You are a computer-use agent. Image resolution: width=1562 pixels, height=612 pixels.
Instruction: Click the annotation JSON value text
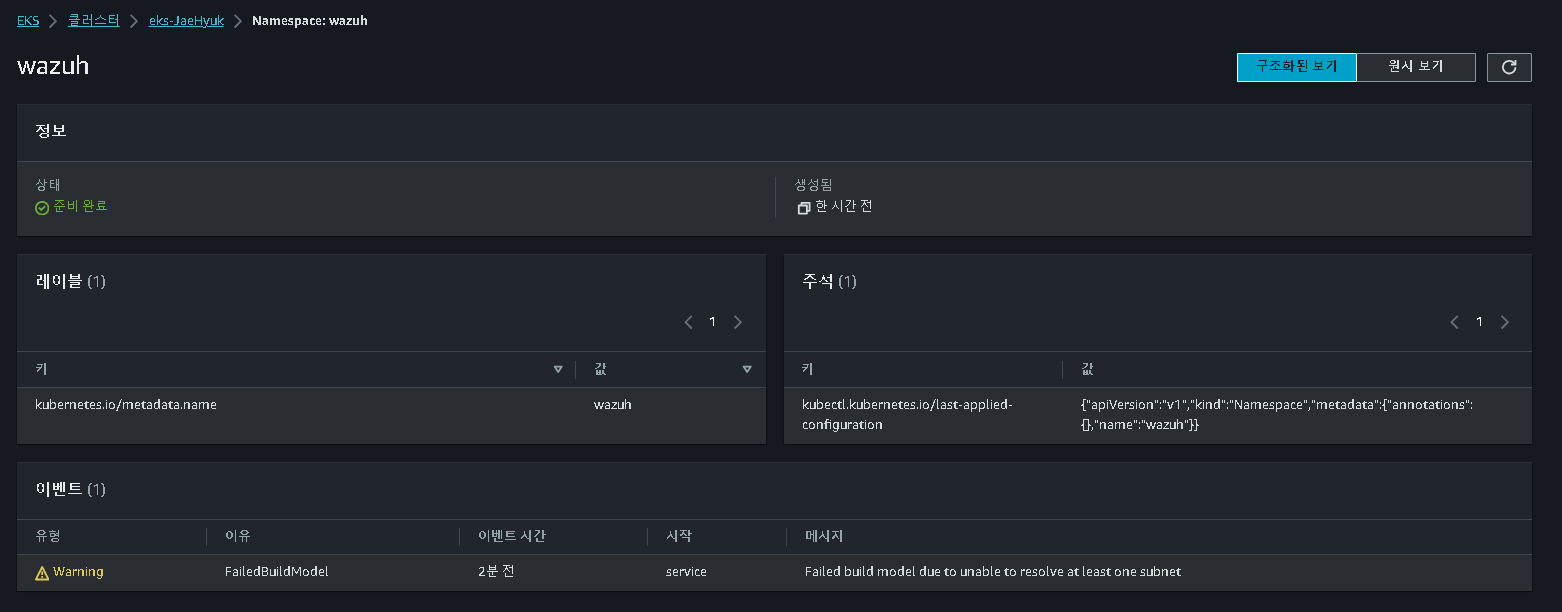[1277, 415]
